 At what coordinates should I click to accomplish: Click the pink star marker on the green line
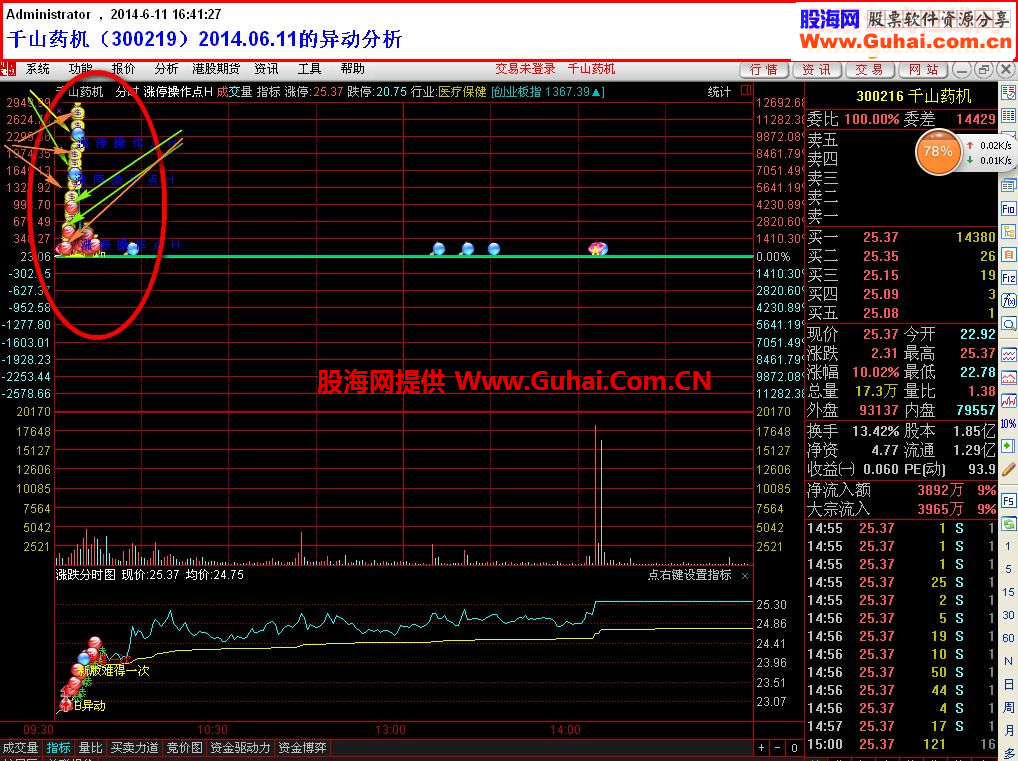(x=597, y=249)
